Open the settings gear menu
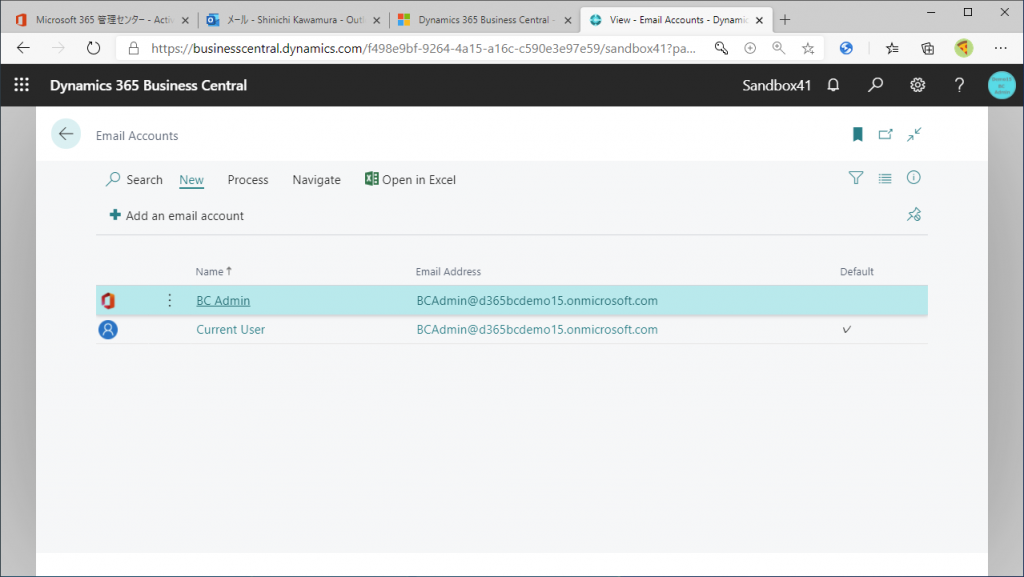This screenshot has width=1024, height=577. [918, 85]
